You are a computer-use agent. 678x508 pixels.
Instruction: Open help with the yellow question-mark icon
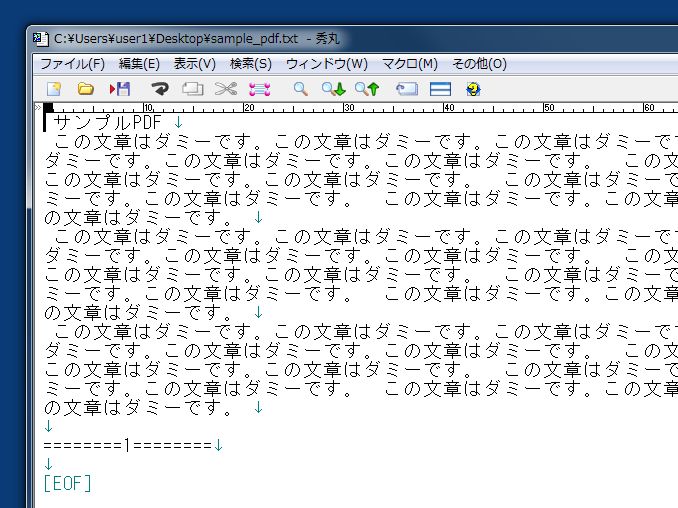[x=474, y=89]
